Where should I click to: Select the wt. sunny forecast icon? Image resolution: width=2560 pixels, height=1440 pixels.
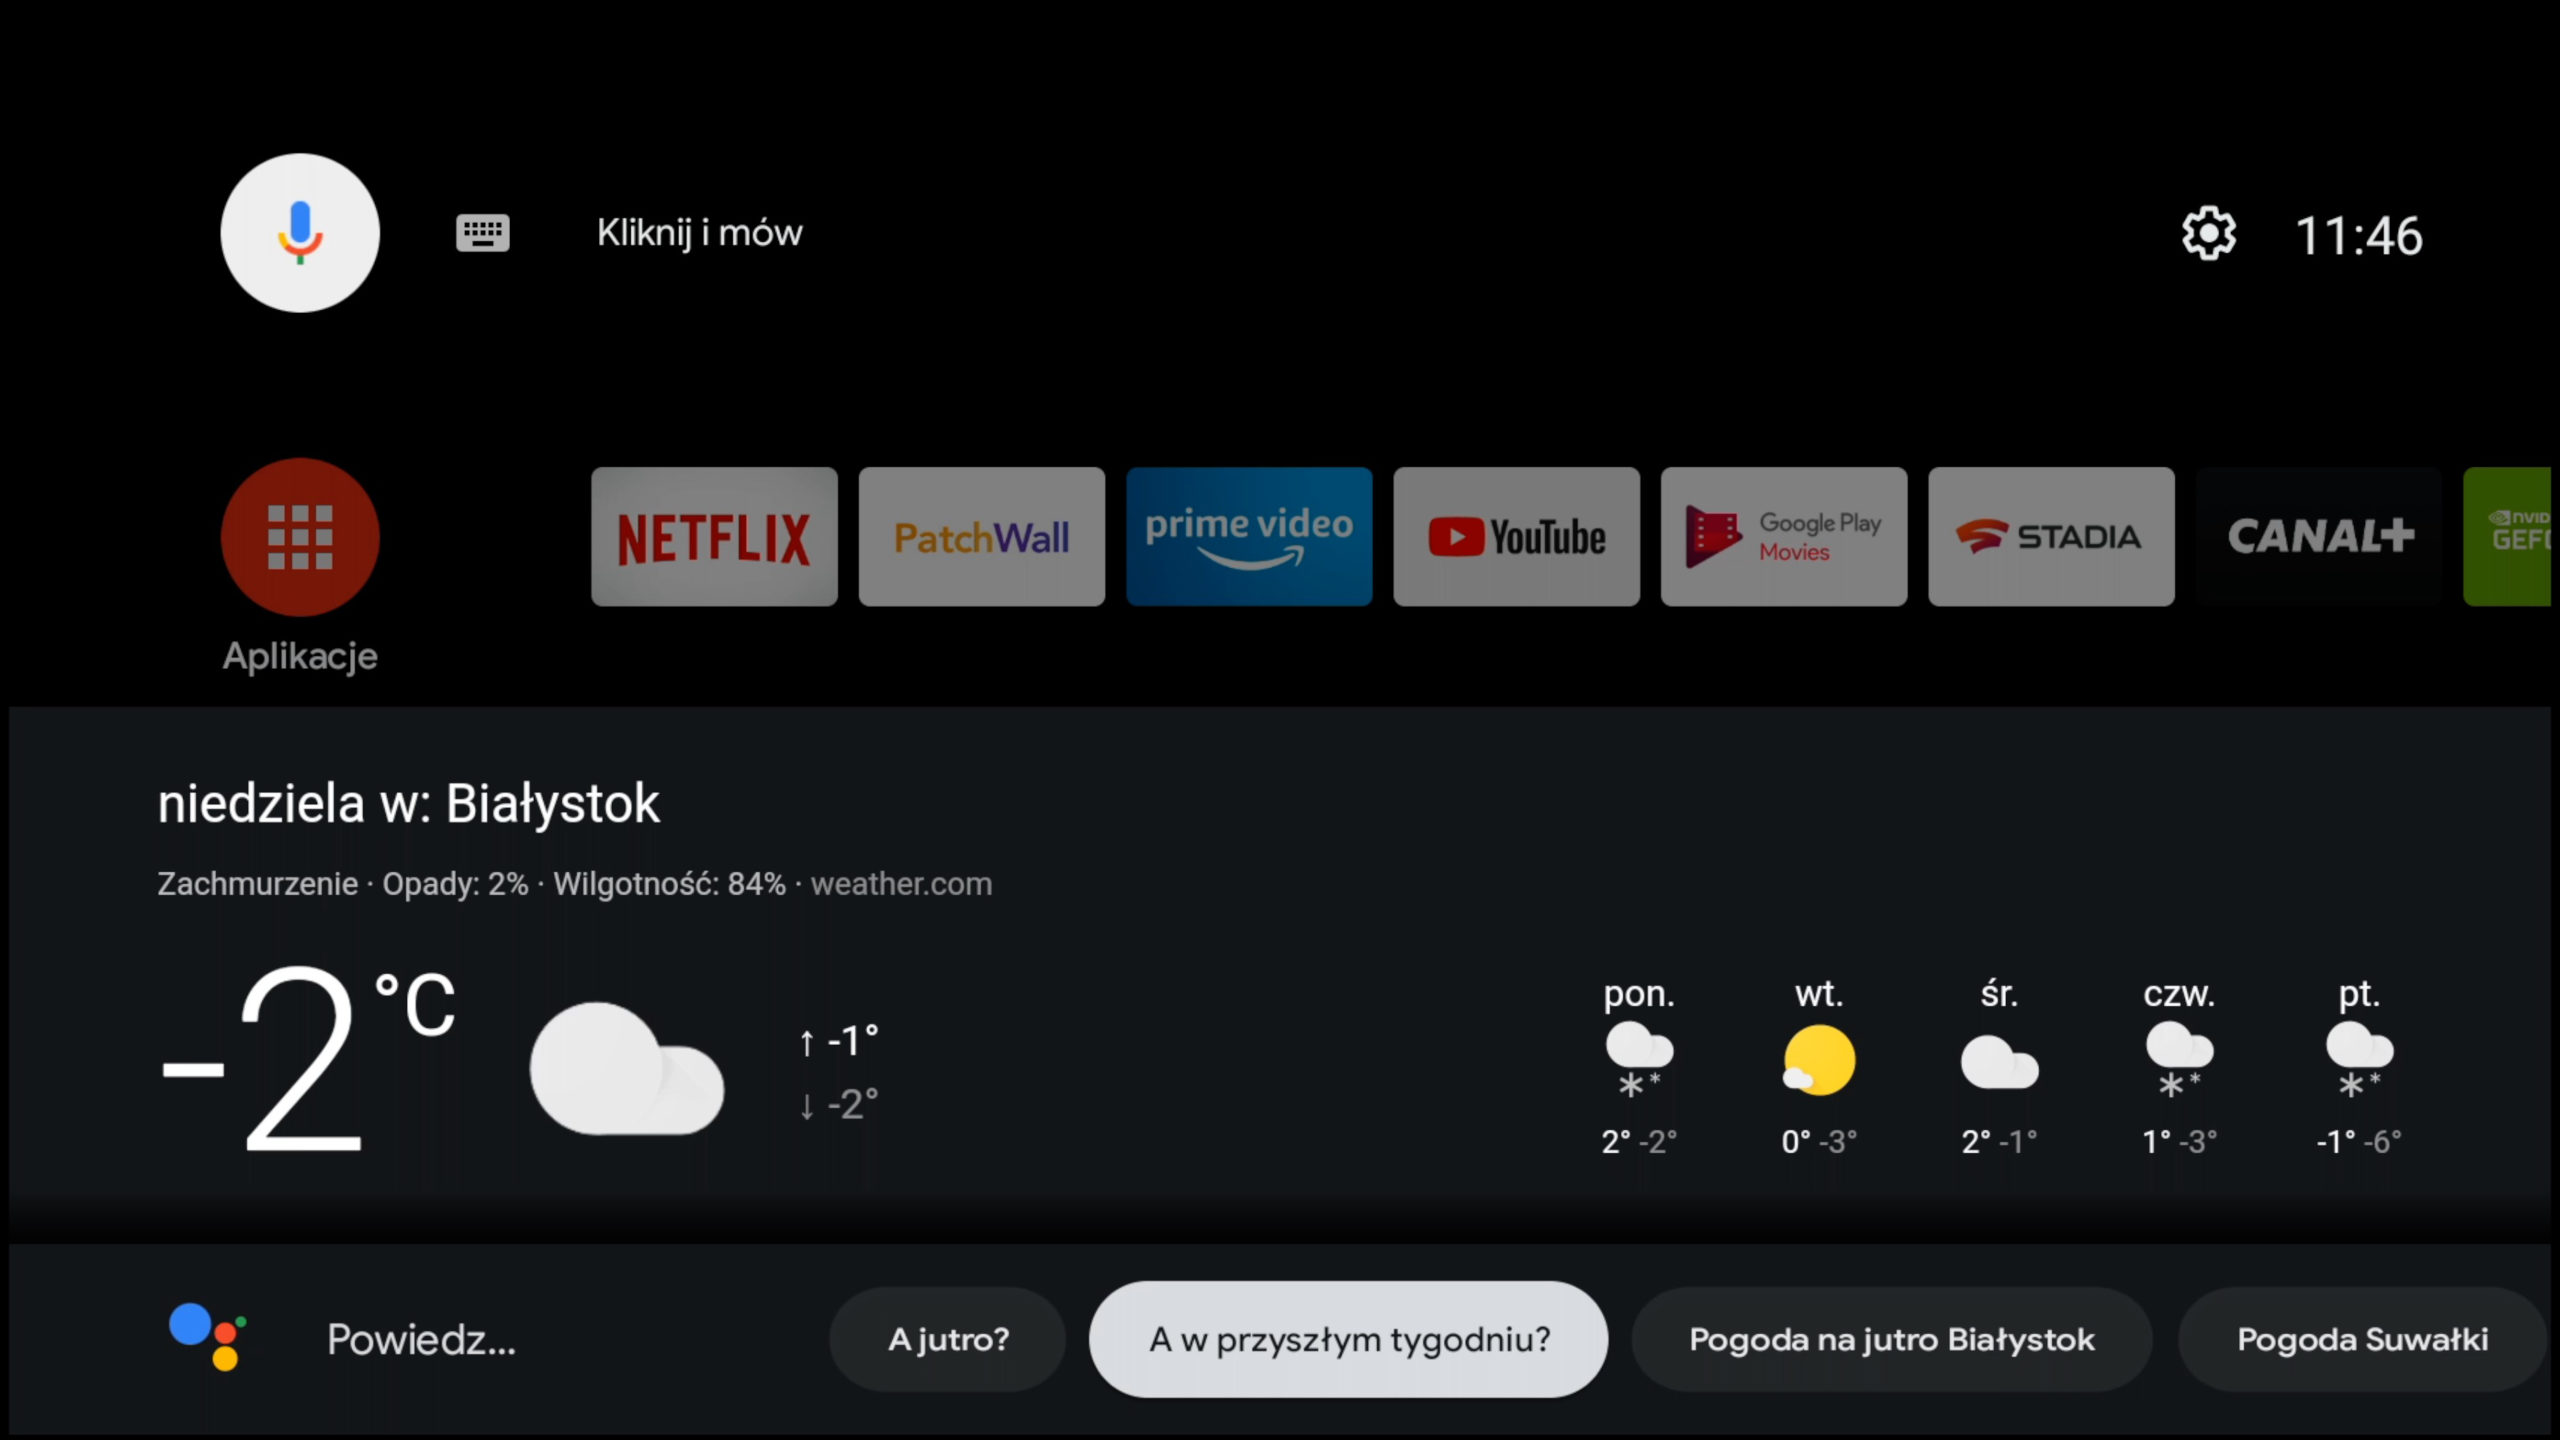tap(1819, 1060)
